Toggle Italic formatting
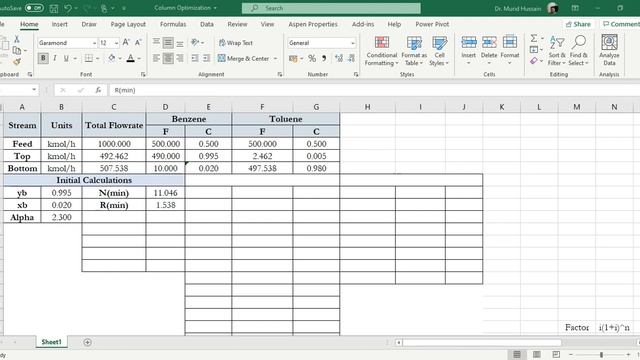 coord(55,58)
